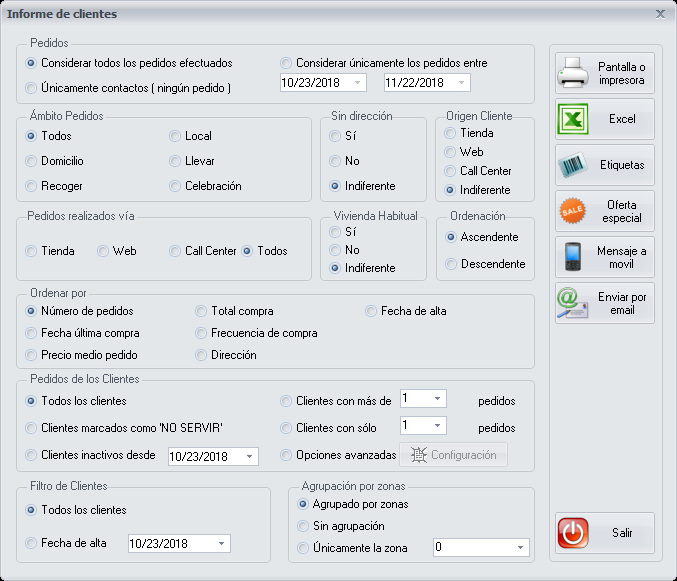Click the mobile phone icon for Mensaje a movil
The height and width of the screenshot is (581, 677).
tap(573, 257)
